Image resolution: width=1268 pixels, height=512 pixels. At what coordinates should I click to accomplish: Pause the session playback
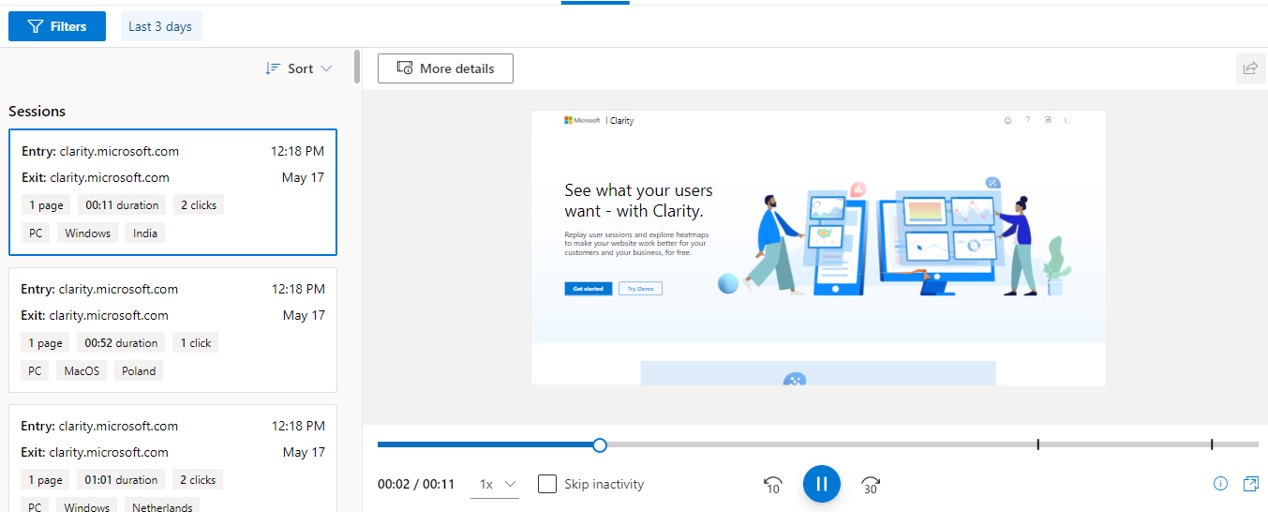pyautogui.click(x=821, y=484)
